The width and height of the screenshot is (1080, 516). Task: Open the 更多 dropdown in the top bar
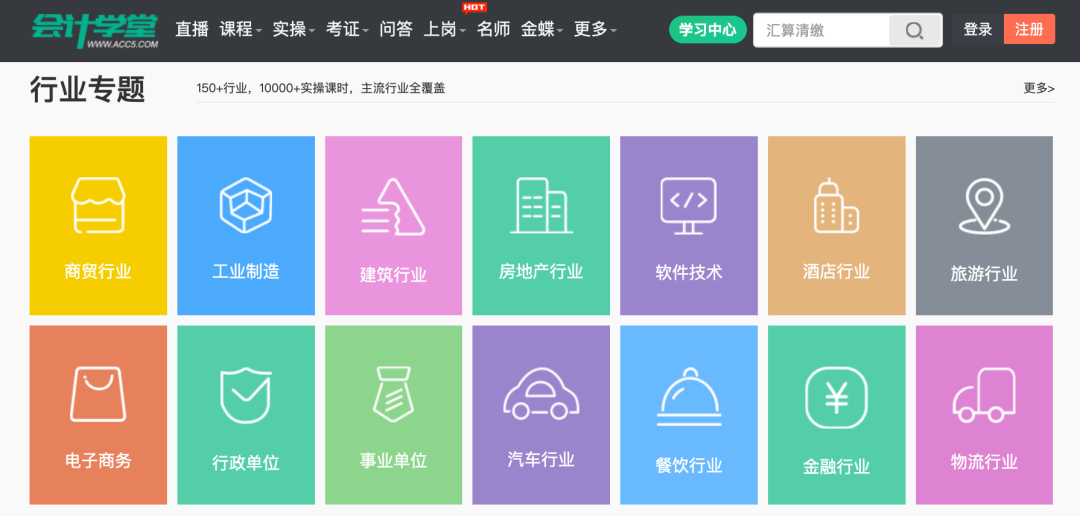(x=595, y=30)
